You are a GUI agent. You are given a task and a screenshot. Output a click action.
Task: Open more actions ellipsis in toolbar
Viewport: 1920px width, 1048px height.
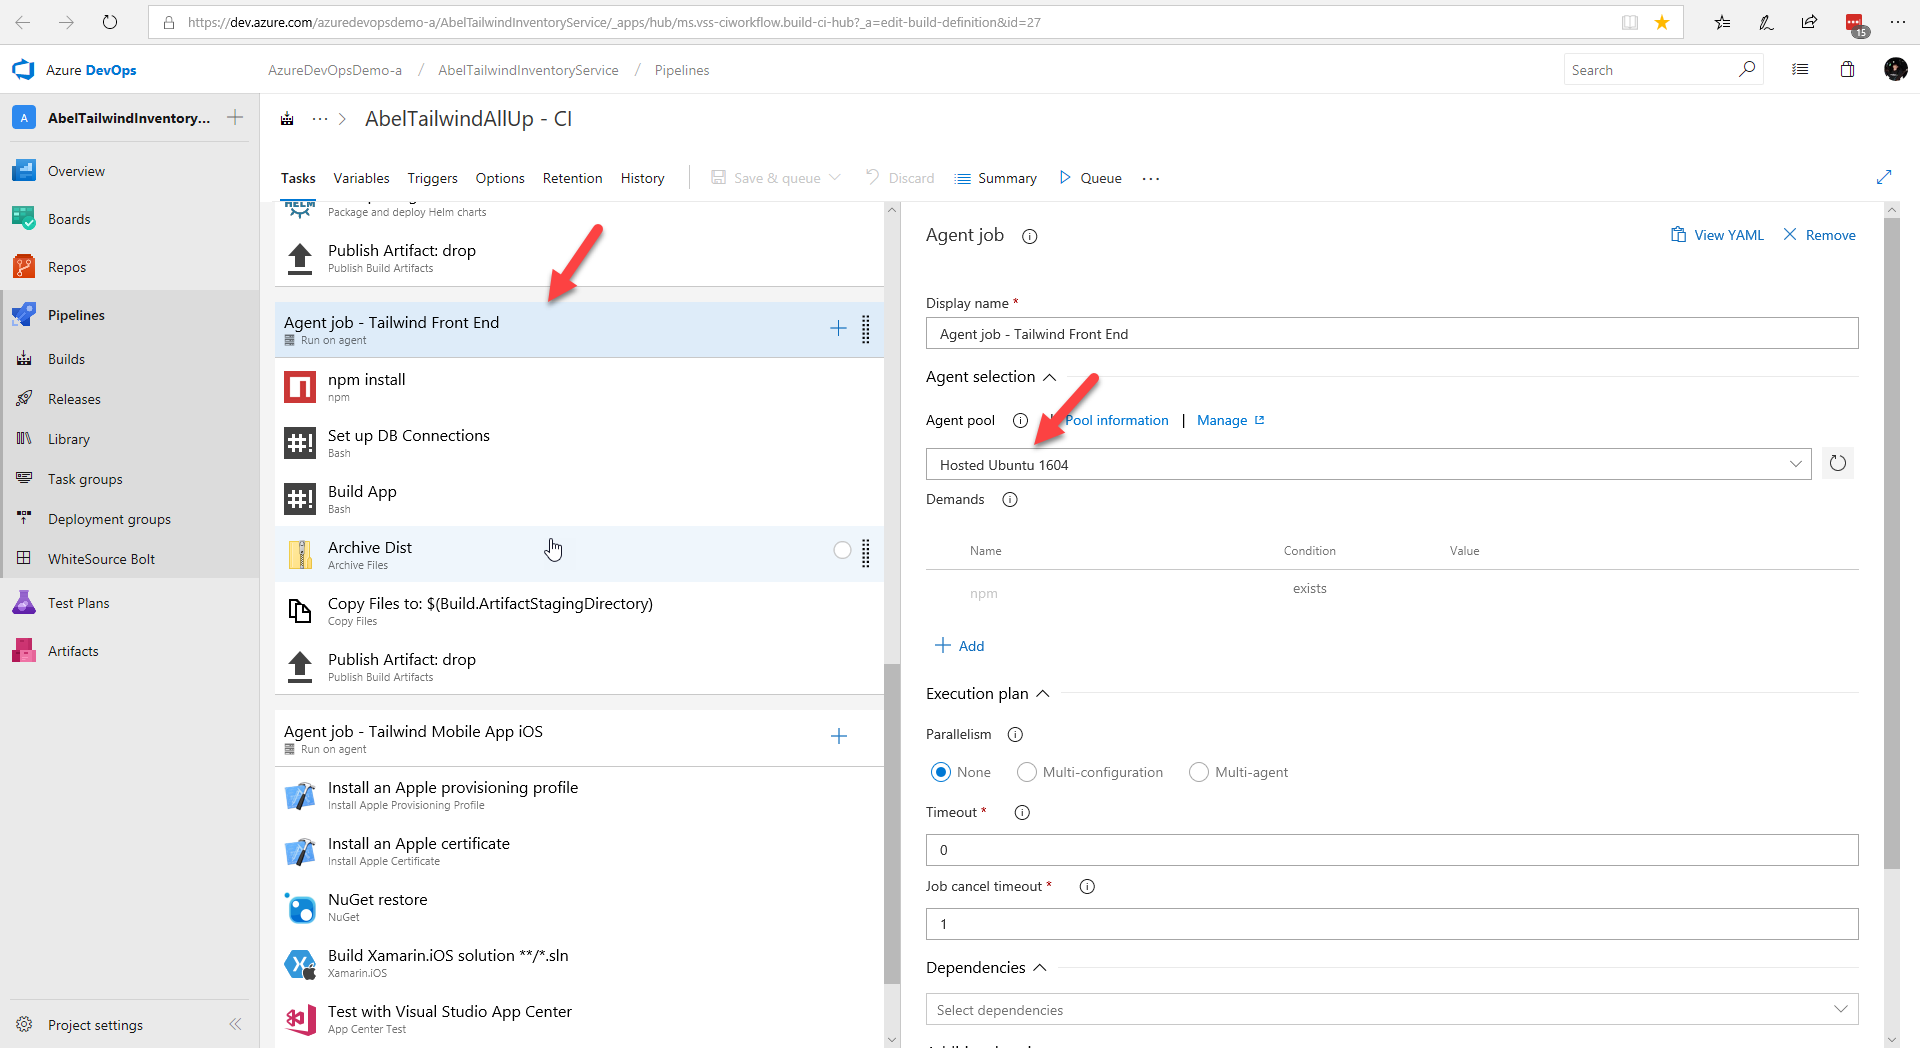tap(1151, 178)
